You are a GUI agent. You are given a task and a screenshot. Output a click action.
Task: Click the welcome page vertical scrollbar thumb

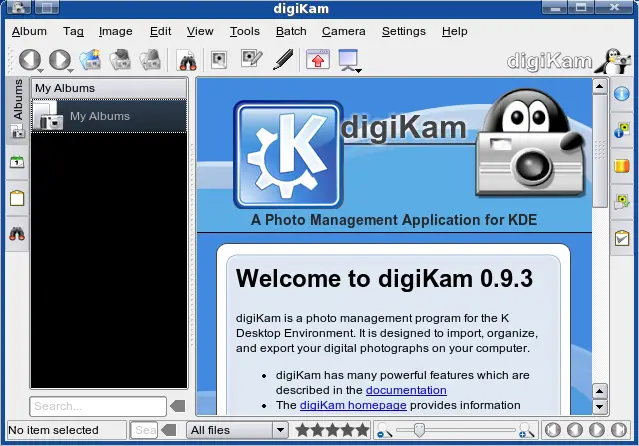pos(599,151)
